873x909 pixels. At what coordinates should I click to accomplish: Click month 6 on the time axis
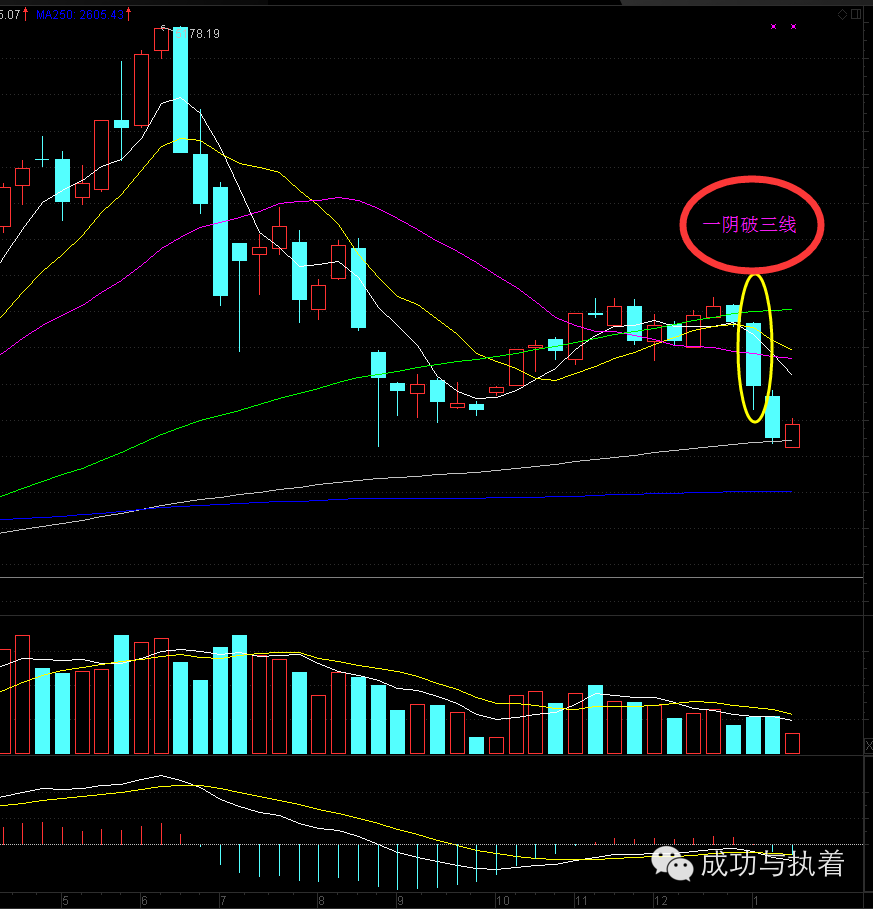point(144,901)
